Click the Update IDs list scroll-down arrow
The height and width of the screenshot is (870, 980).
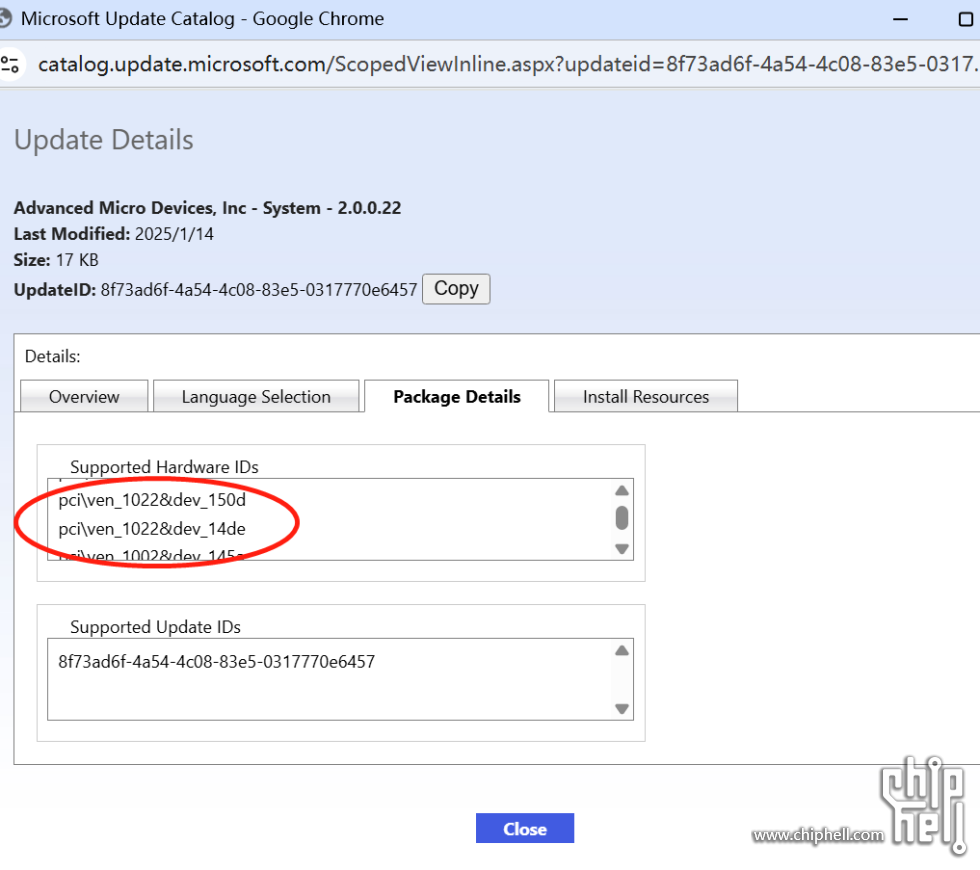(x=622, y=709)
